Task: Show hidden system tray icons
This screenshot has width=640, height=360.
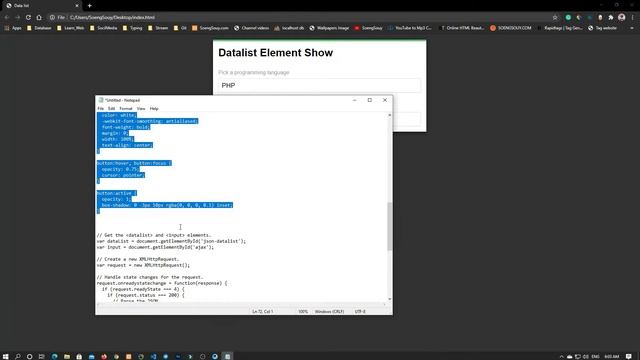Action: pos(562,356)
